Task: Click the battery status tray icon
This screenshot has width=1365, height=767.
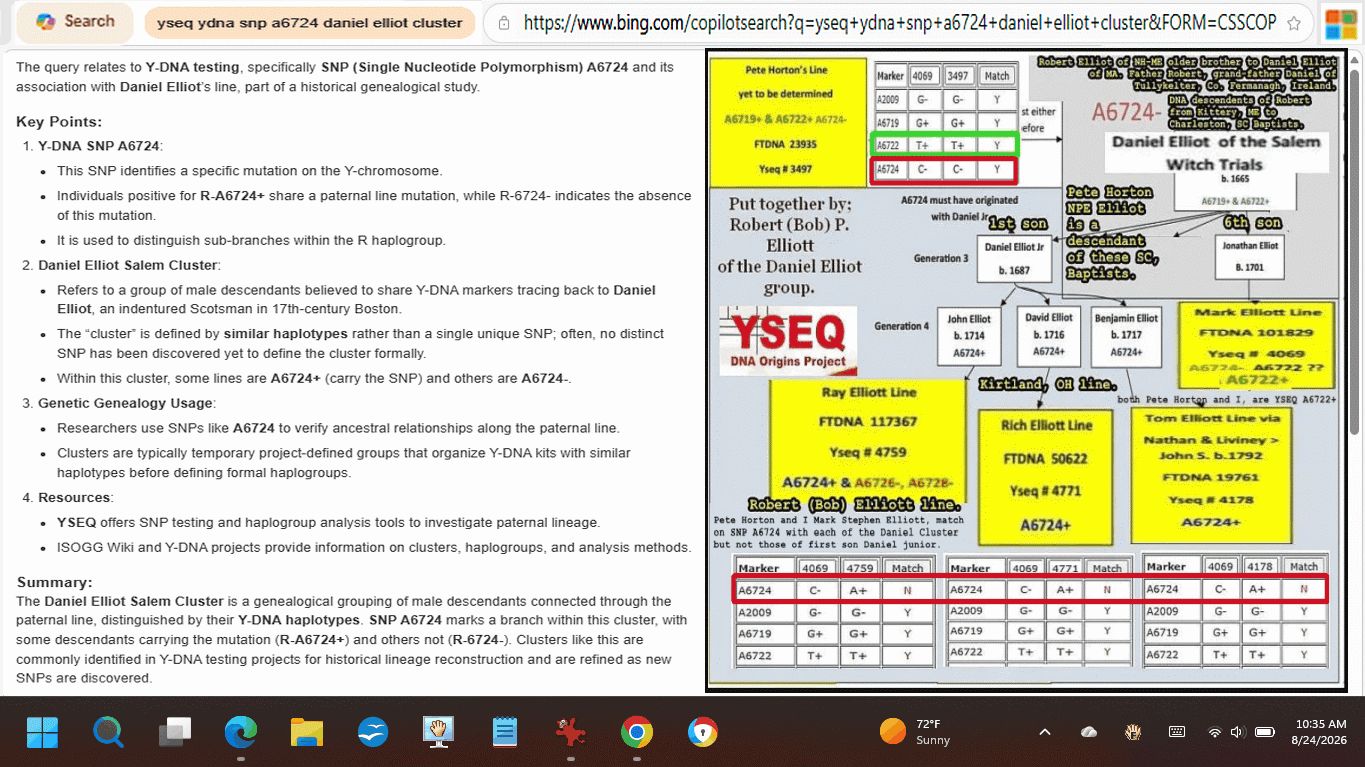Action: pyautogui.click(x=1265, y=732)
